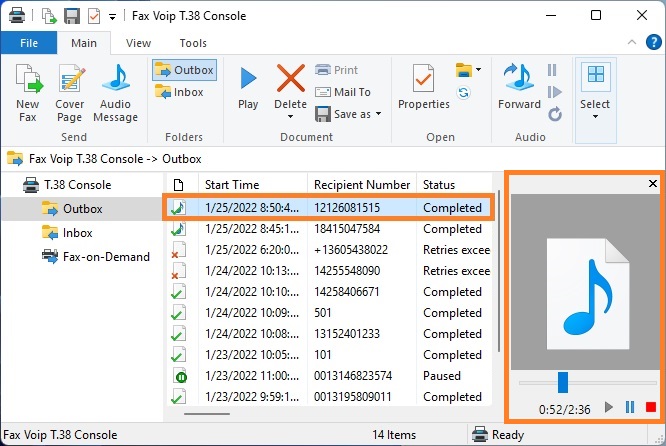Switch to the View tab

[138, 43]
